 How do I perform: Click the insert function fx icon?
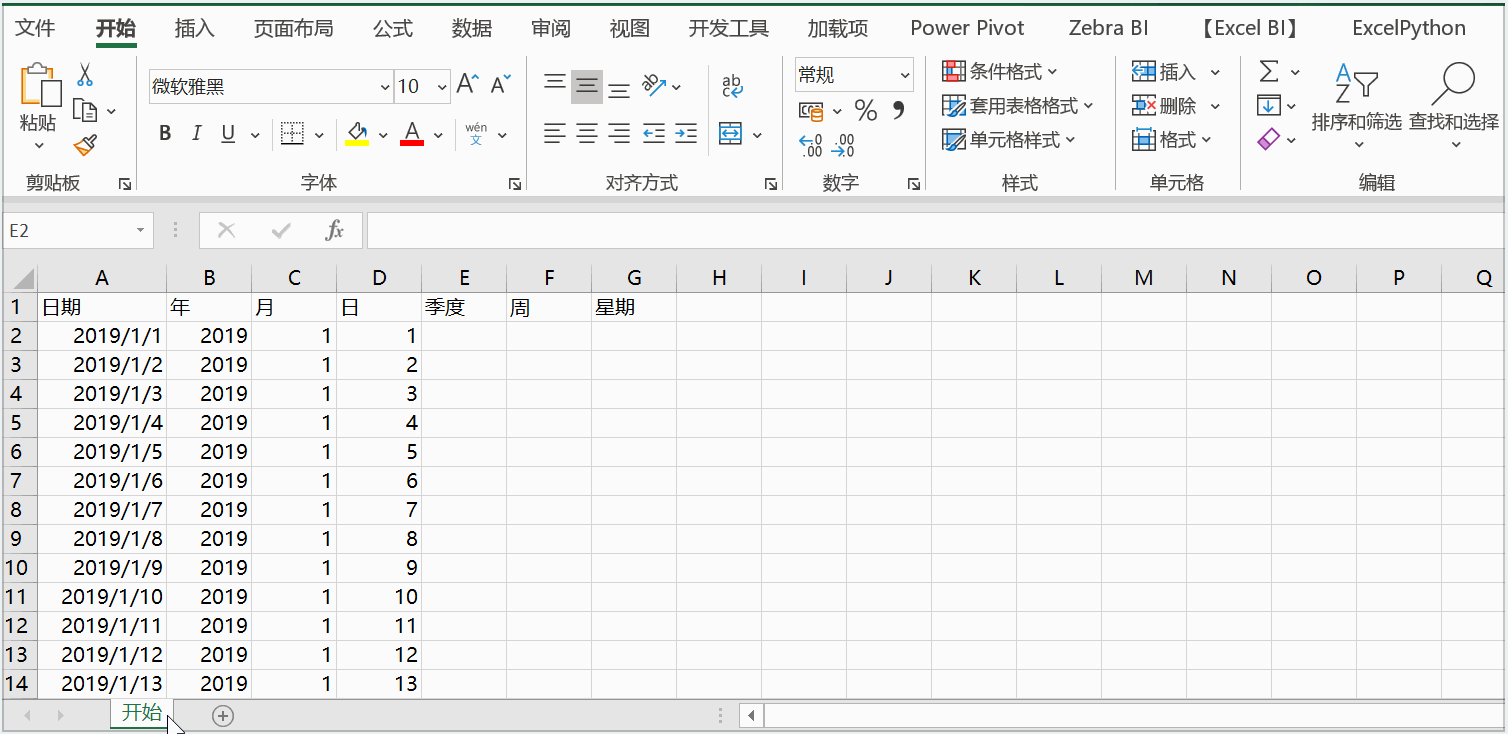pyautogui.click(x=335, y=231)
